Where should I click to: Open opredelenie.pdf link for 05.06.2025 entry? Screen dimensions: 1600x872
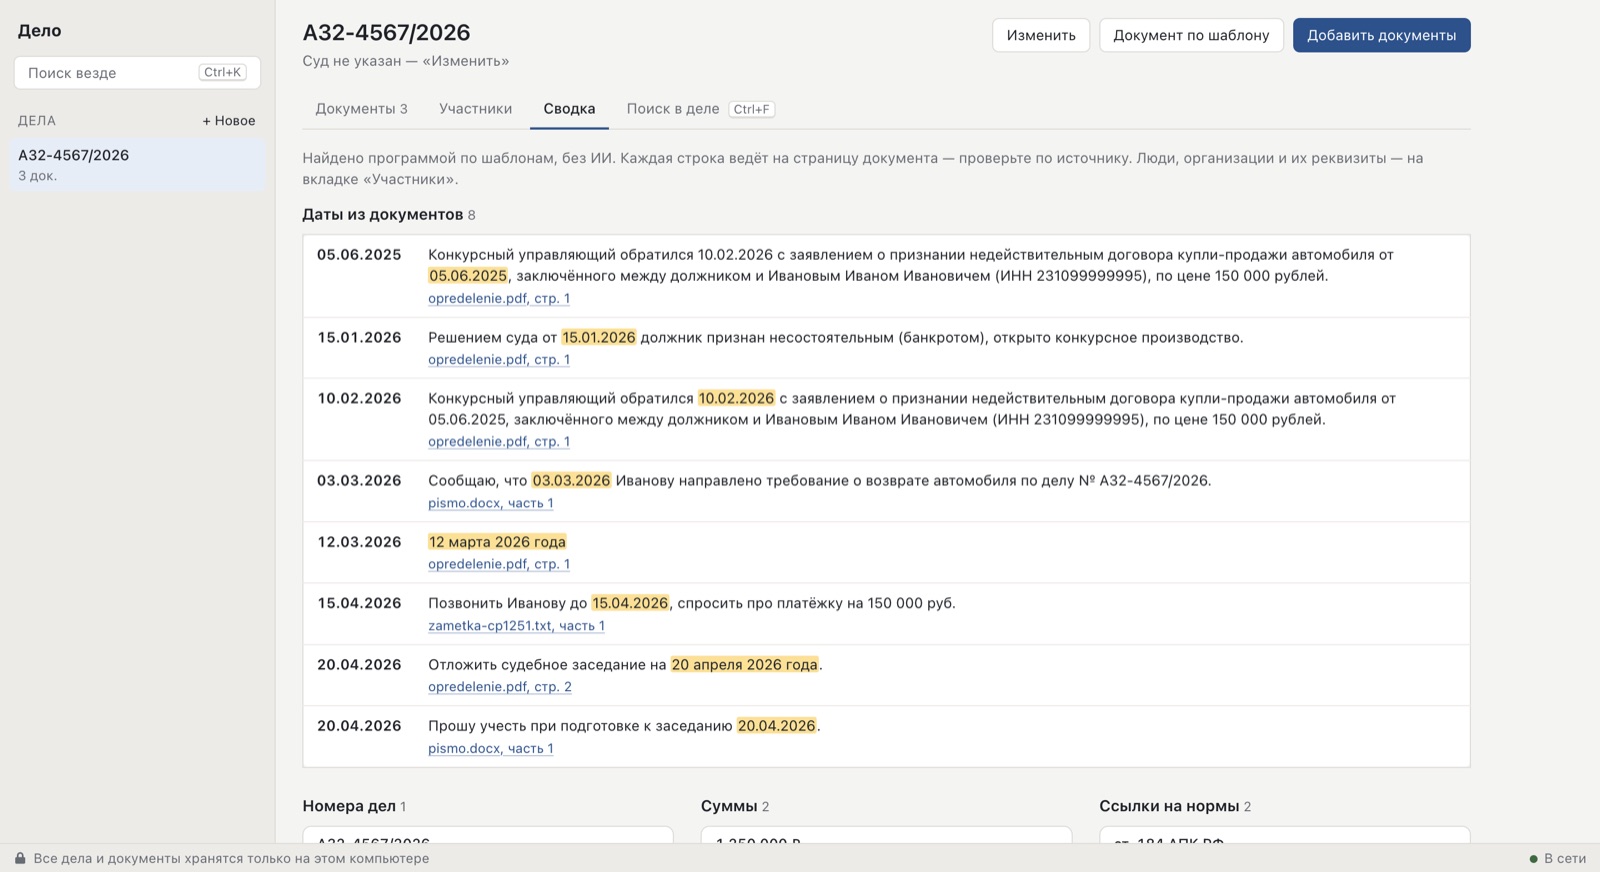point(499,299)
